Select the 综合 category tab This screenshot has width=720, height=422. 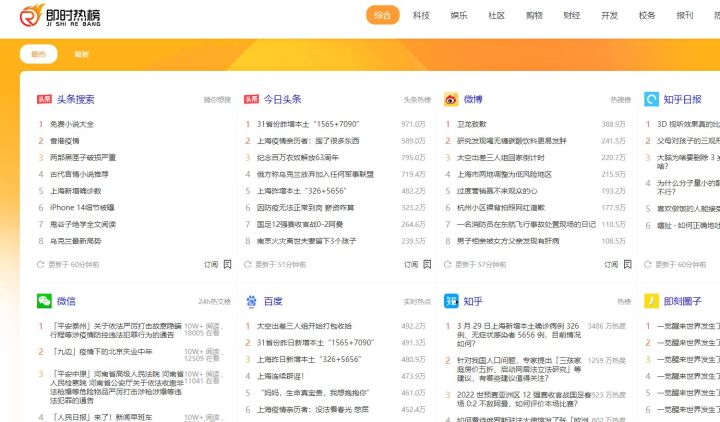point(382,15)
